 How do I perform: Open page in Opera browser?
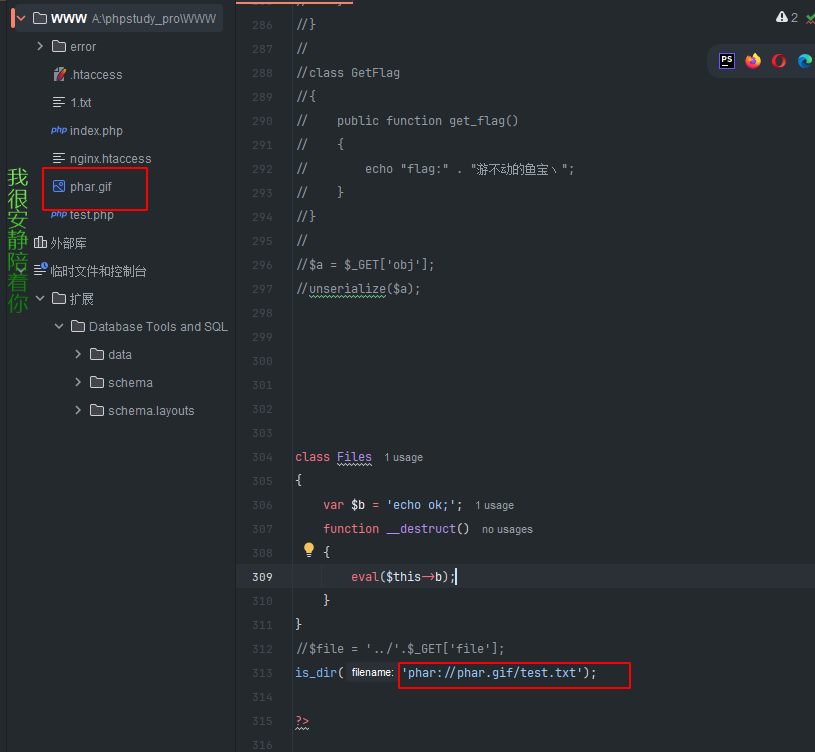click(x=779, y=61)
